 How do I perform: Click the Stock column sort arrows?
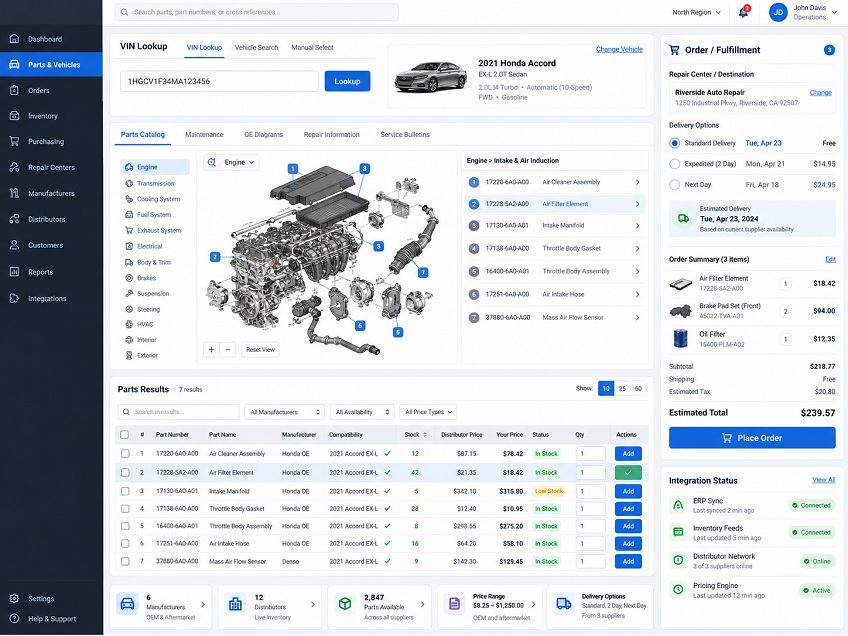click(425, 435)
